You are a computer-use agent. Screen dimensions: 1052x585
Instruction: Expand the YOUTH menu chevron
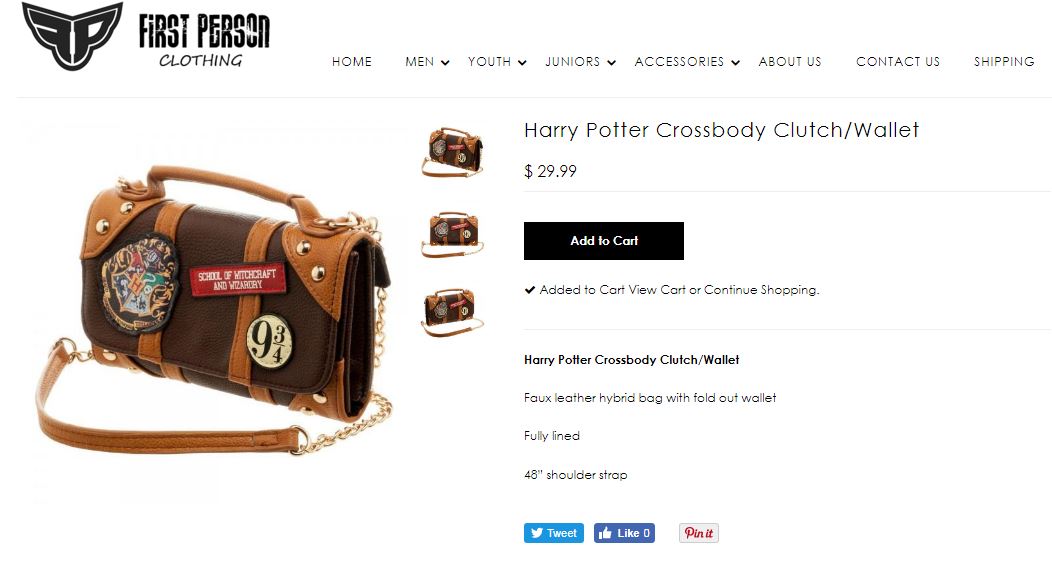coord(523,62)
